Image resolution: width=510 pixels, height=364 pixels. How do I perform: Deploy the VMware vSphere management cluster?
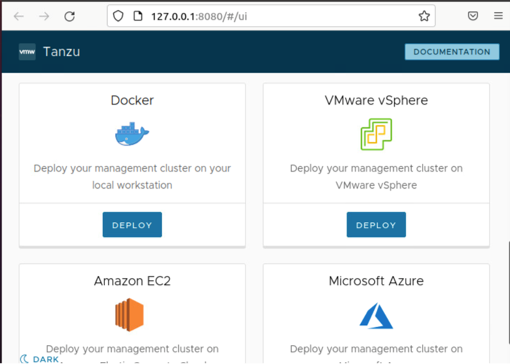[376, 225]
